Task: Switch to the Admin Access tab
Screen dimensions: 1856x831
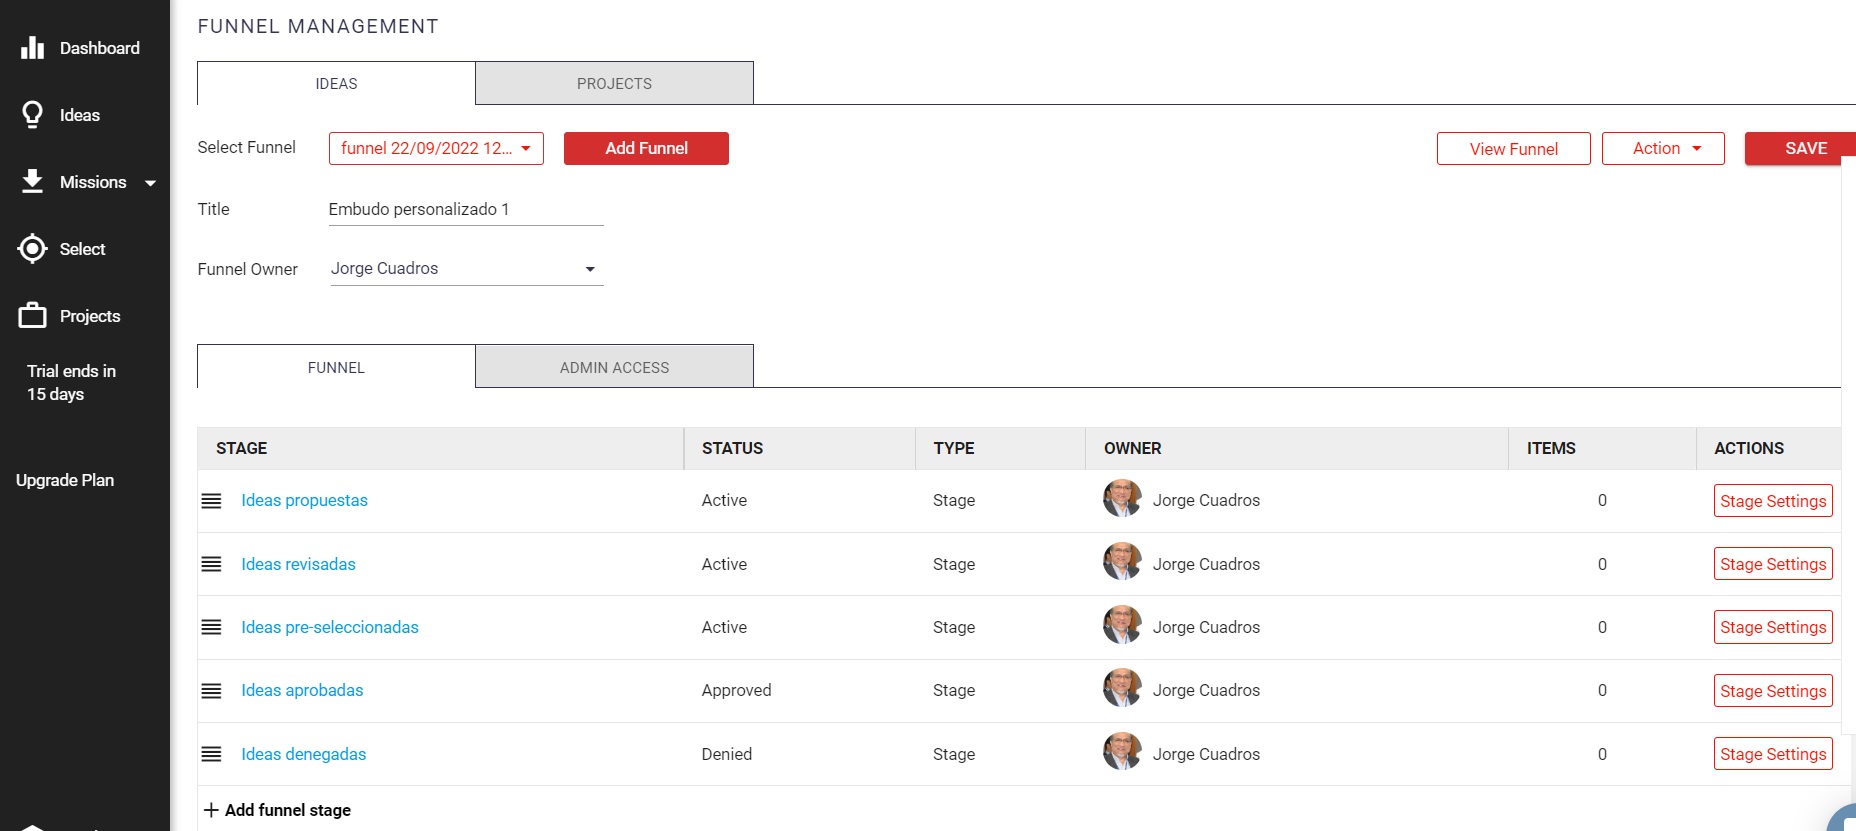Action: pos(614,368)
